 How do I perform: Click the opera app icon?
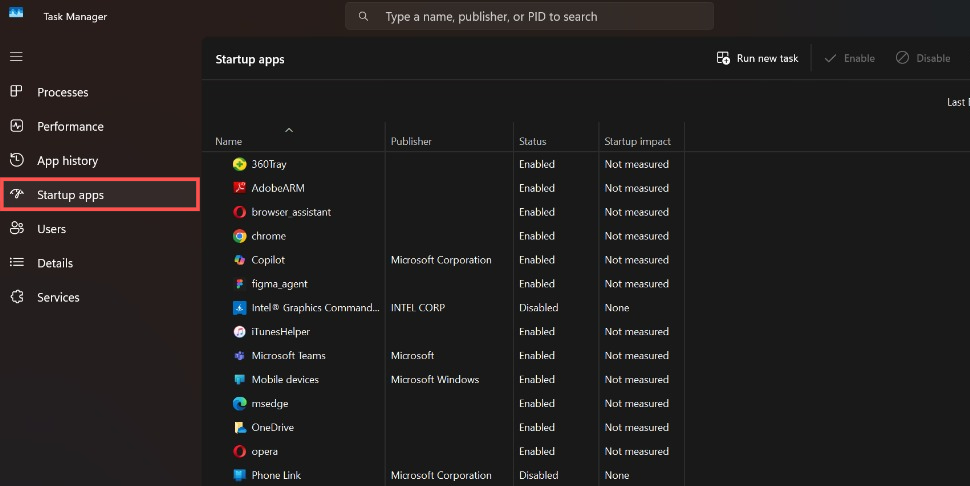pos(239,451)
